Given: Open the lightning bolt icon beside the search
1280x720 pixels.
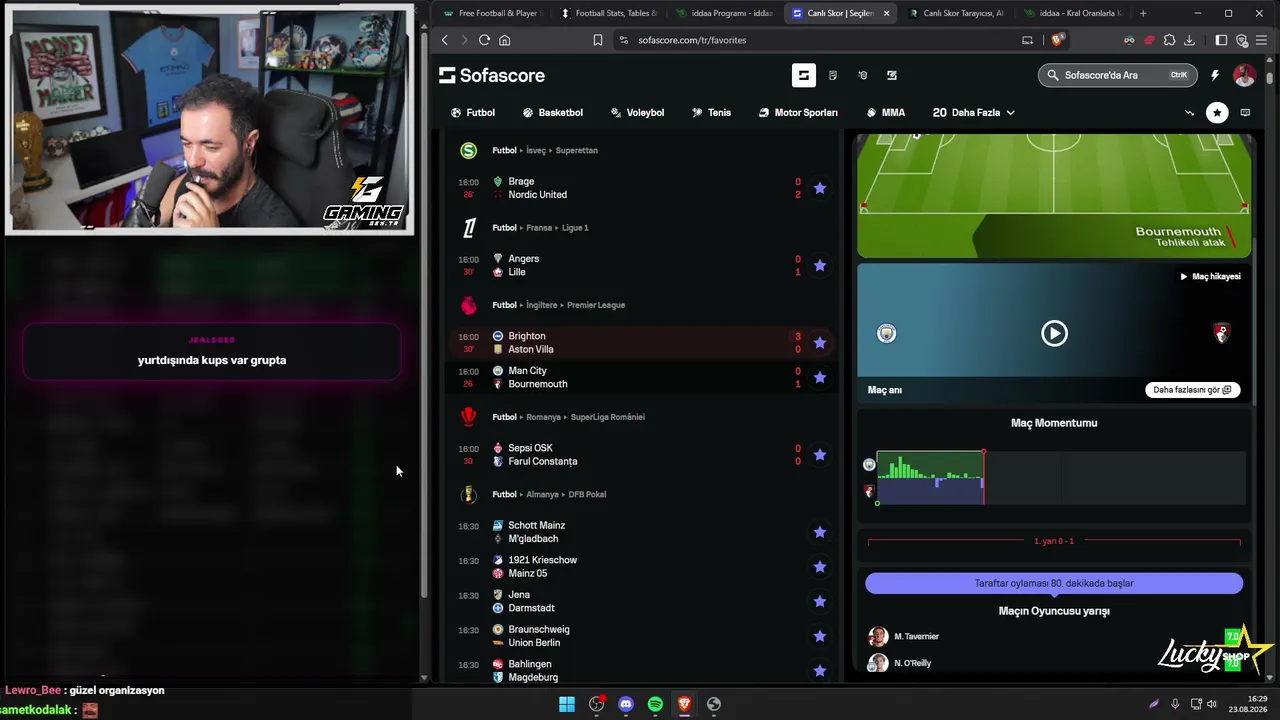Looking at the screenshot, I should tap(1215, 75).
